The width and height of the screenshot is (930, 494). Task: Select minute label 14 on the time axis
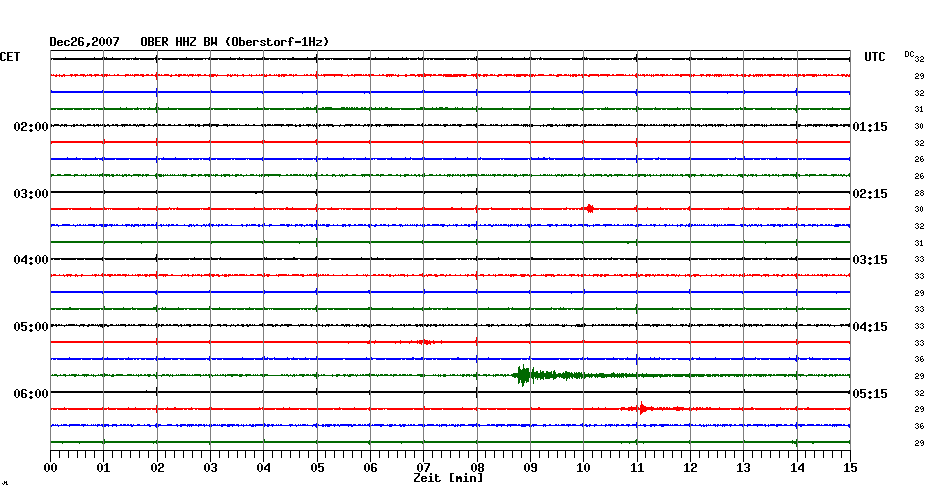pyautogui.click(x=797, y=468)
